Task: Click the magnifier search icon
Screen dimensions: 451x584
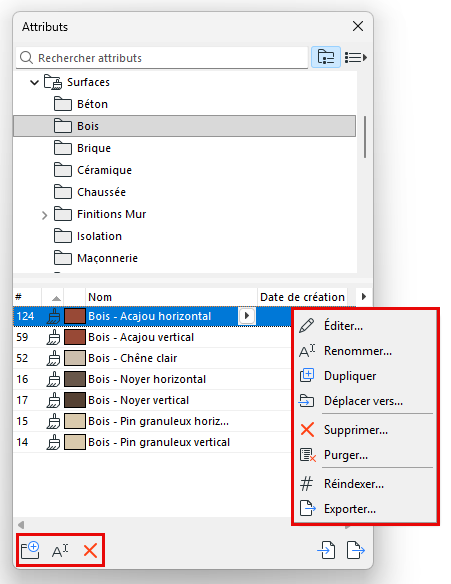Action: point(26,58)
